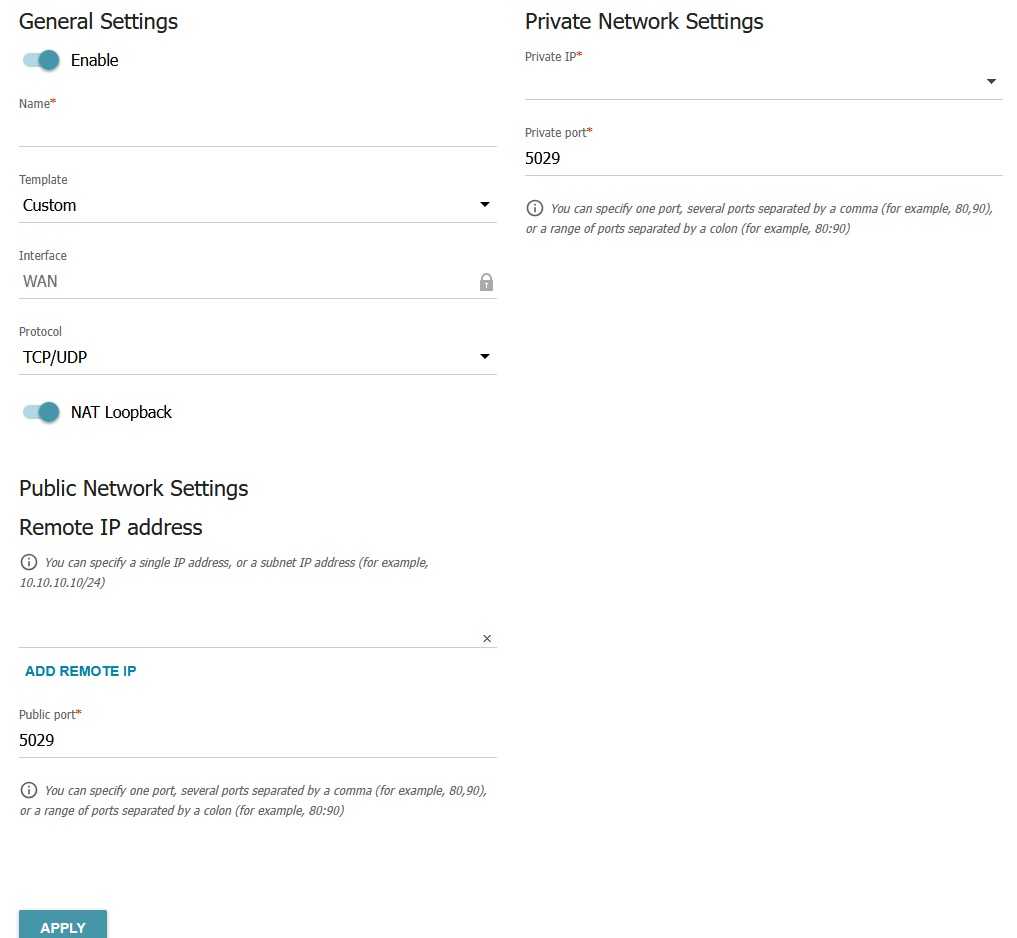The width and height of the screenshot is (1017, 938).
Task: Click the ADD REMOTE IP link
Action: 81,671
